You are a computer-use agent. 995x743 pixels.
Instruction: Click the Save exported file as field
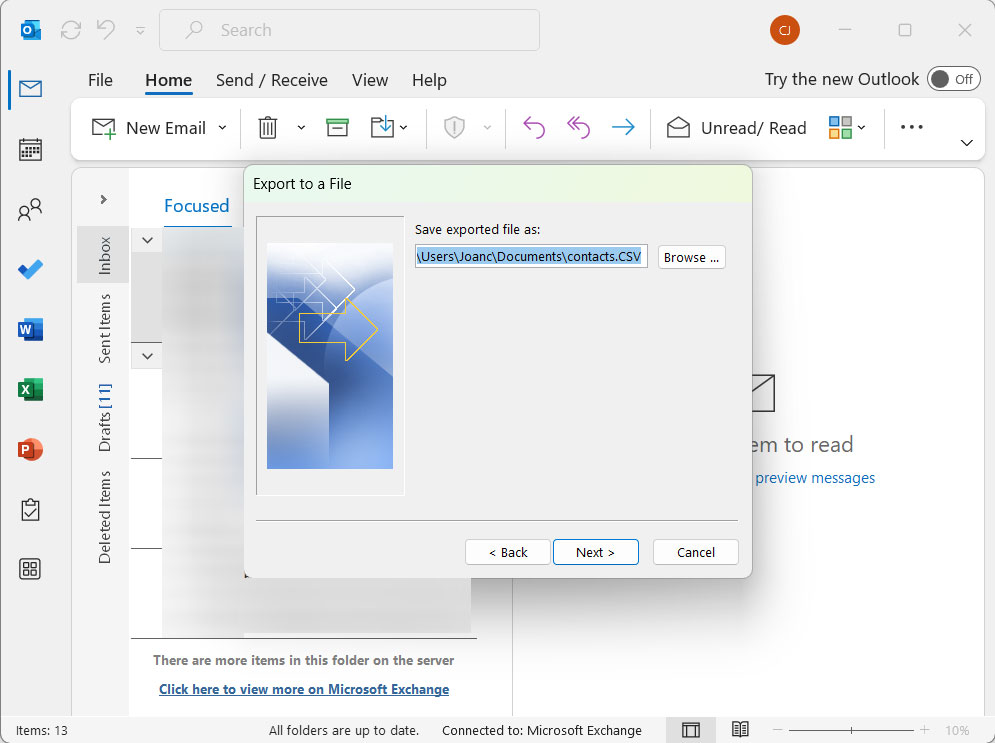coord(531,257)
